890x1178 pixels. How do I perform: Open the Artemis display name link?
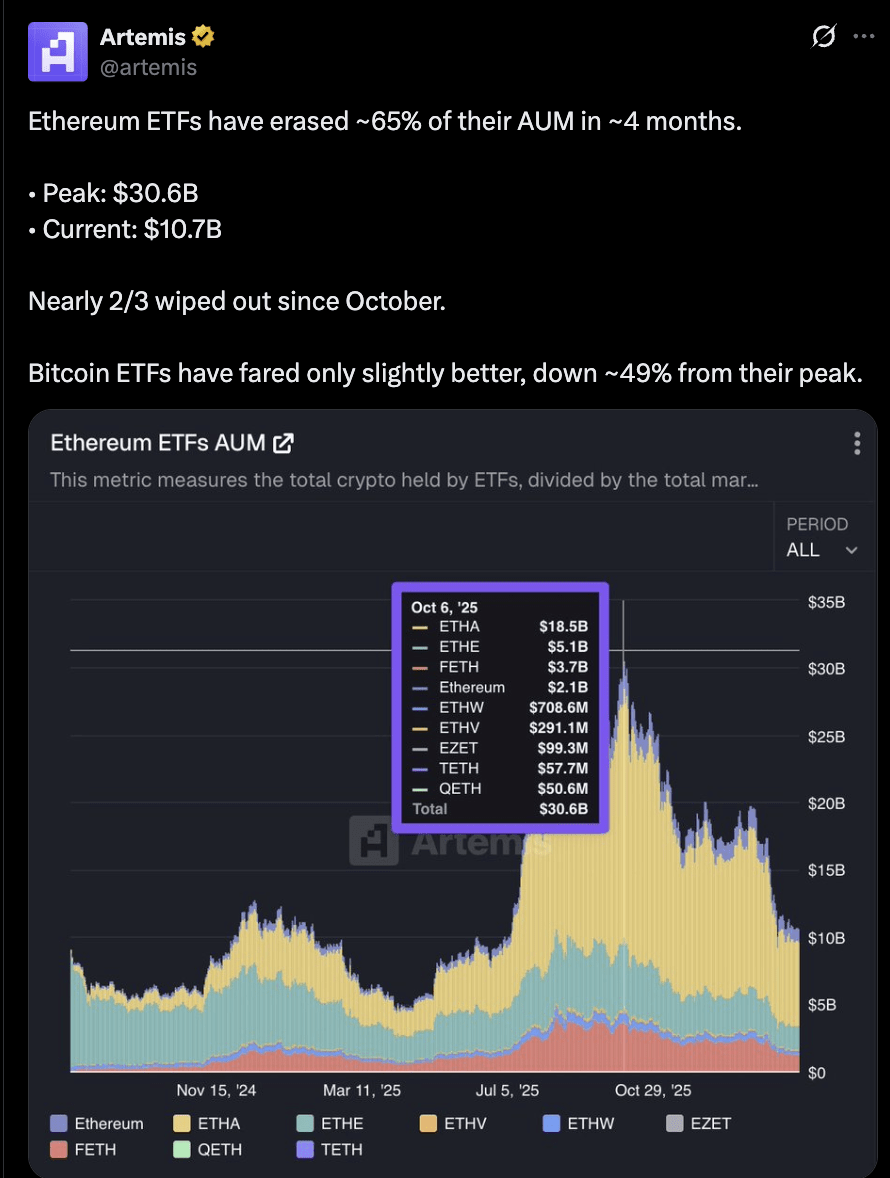[x=143, y=36]
